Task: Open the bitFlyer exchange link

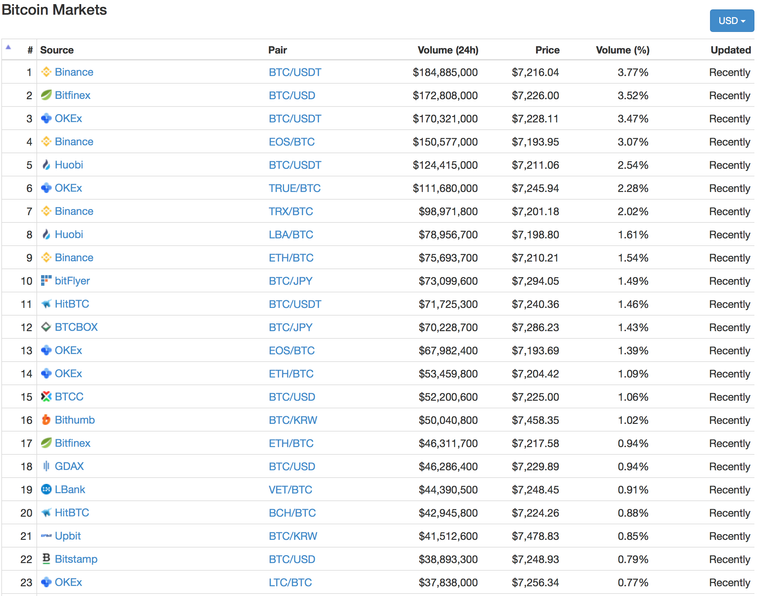Action: click(x=72, y=281)
